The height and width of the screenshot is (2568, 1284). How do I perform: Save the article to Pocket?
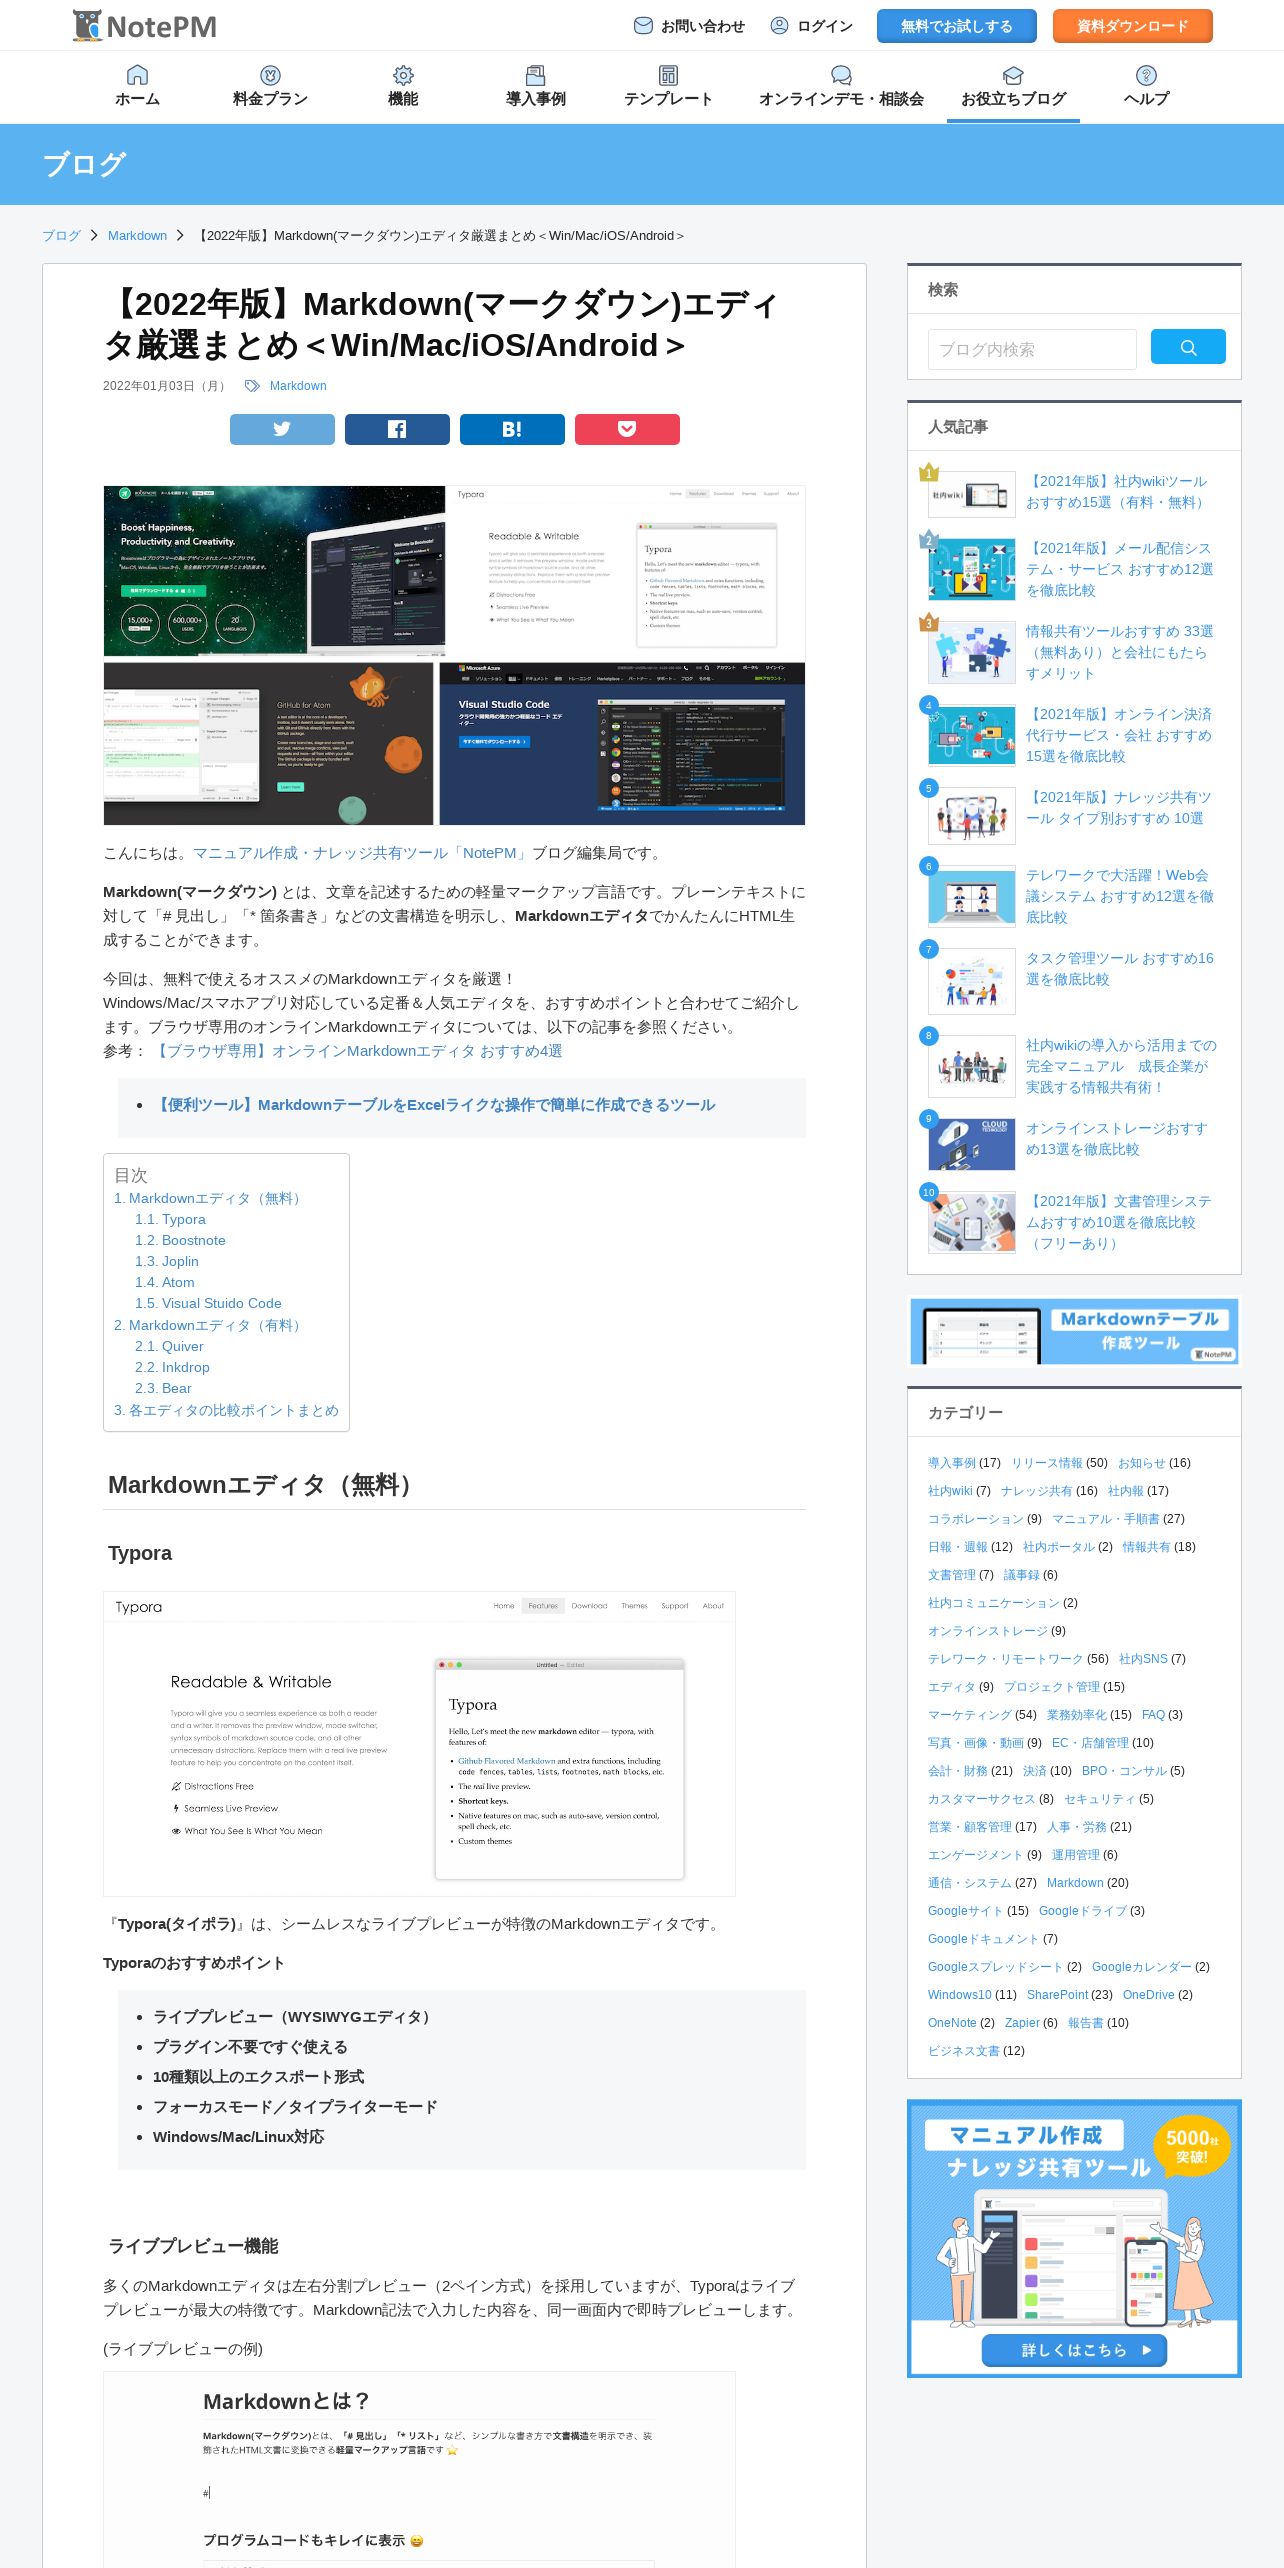(627, 429)
